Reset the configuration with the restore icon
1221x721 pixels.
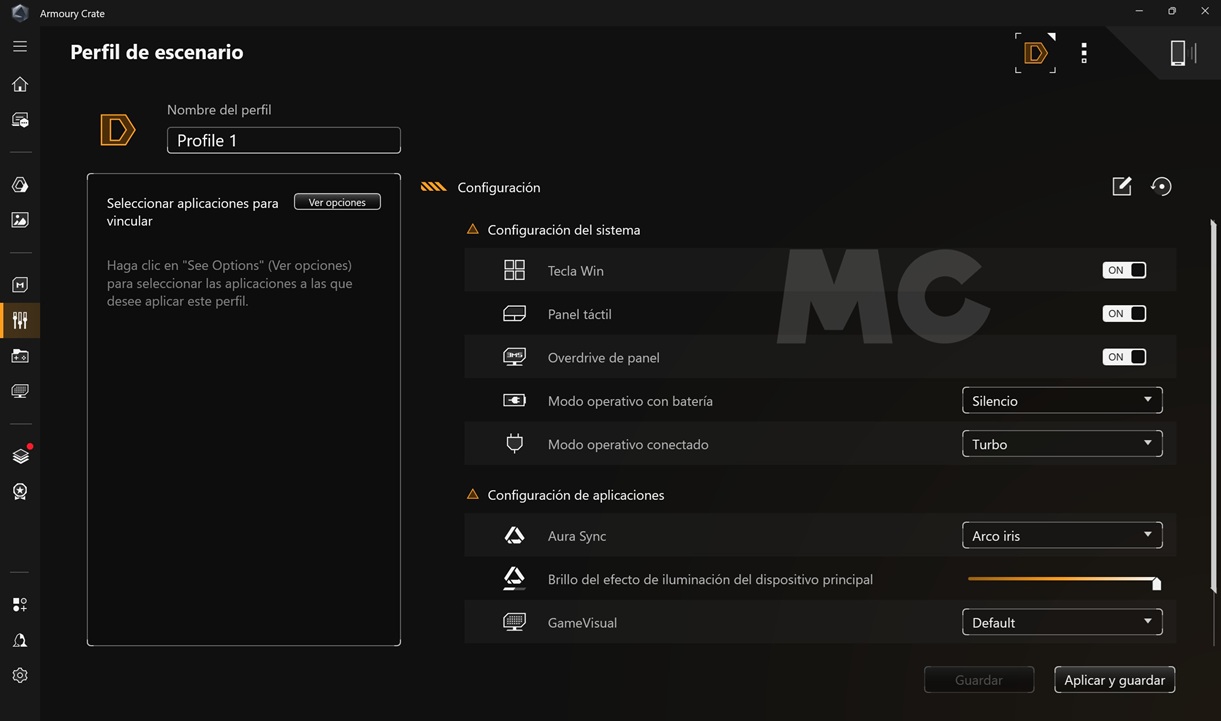pyautogui.click(x=1160, y=186)
